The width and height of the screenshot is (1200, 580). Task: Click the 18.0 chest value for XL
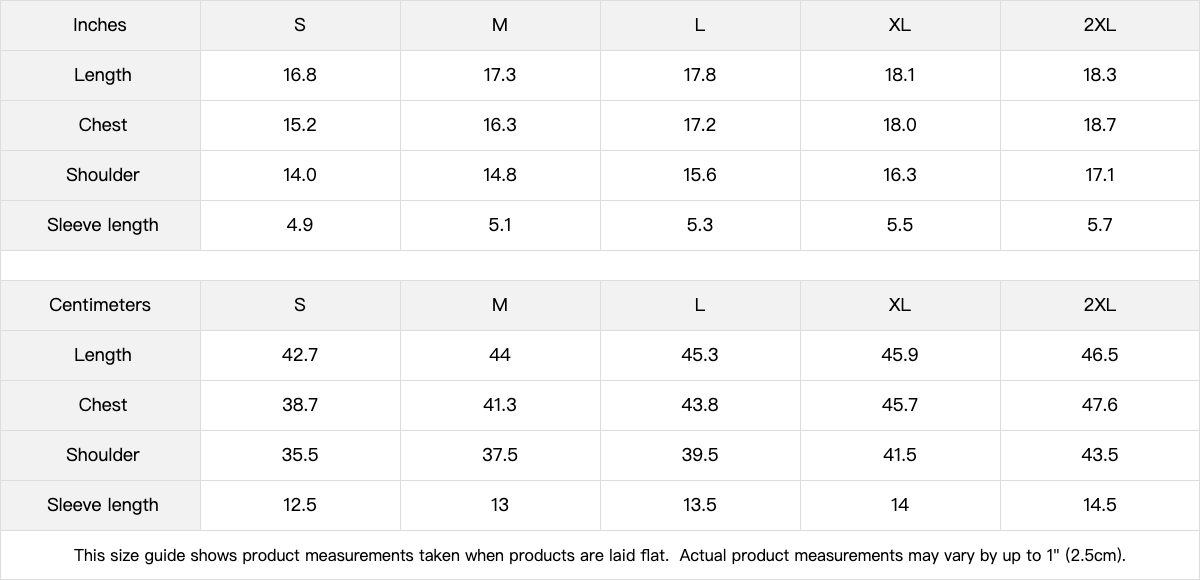(x=899, y=125)
